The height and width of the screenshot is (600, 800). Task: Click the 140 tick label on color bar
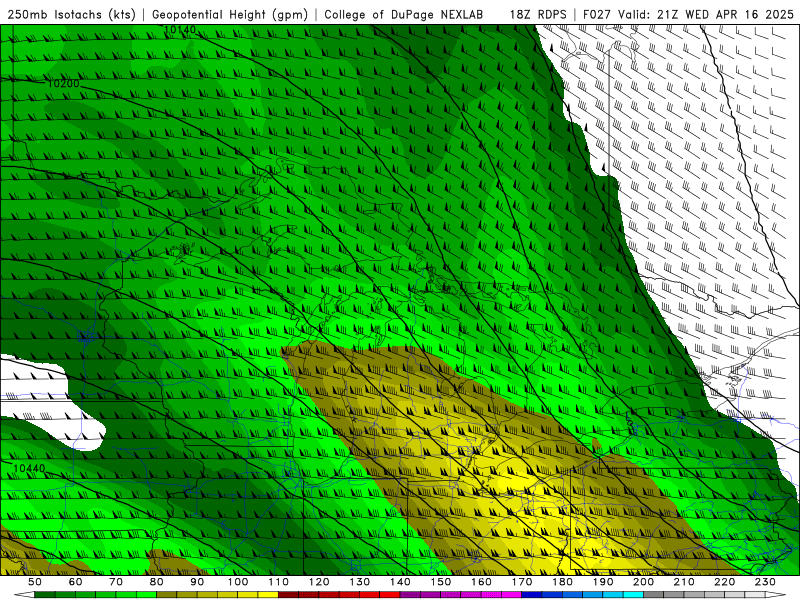[x=400, y=582]
